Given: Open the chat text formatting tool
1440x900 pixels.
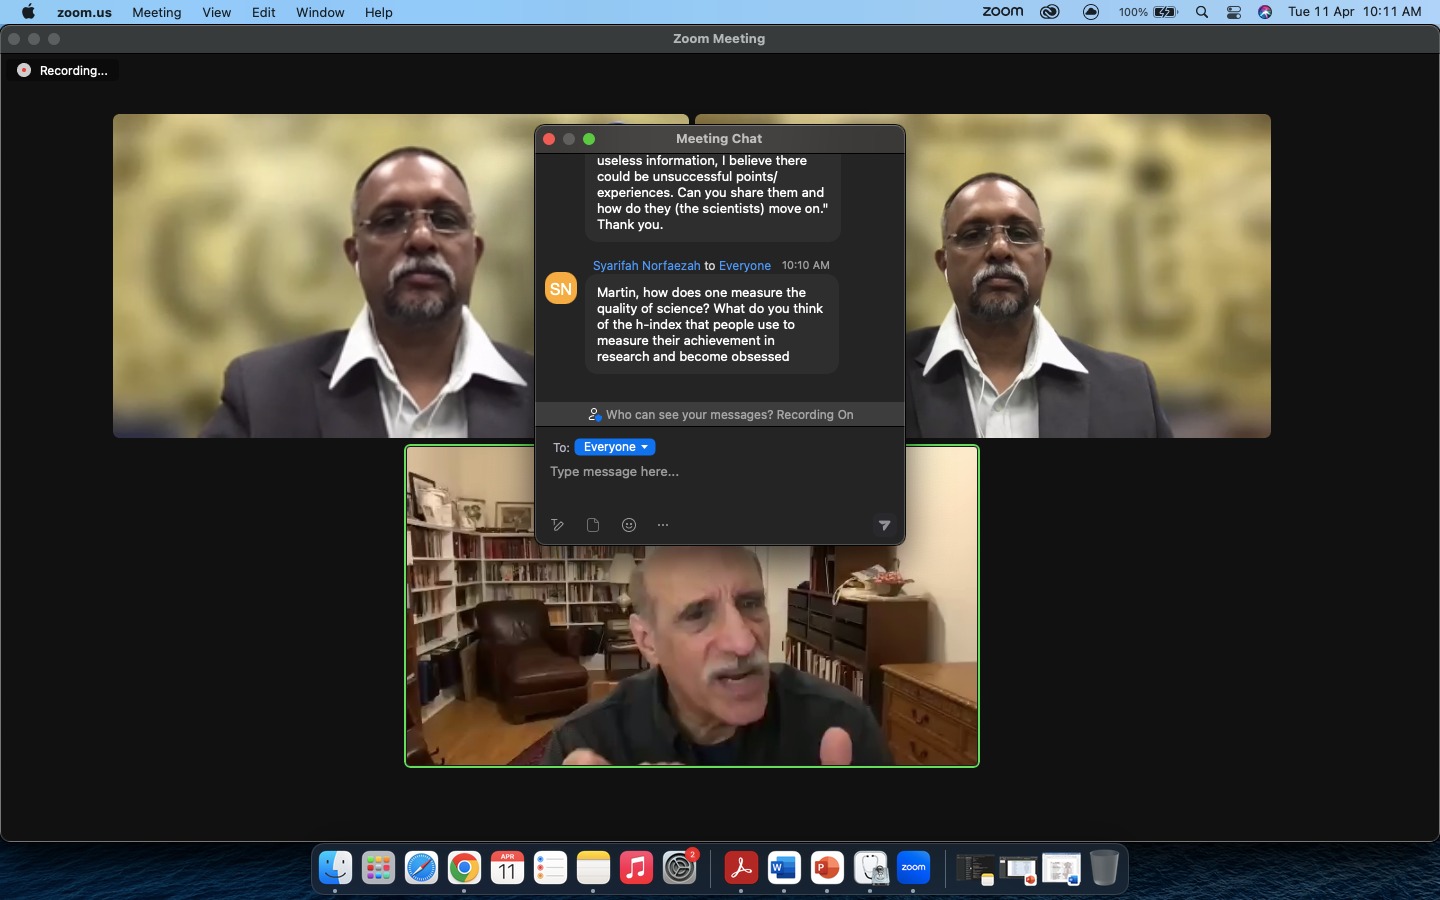Looking at the screenshot, I should point(558,525).
